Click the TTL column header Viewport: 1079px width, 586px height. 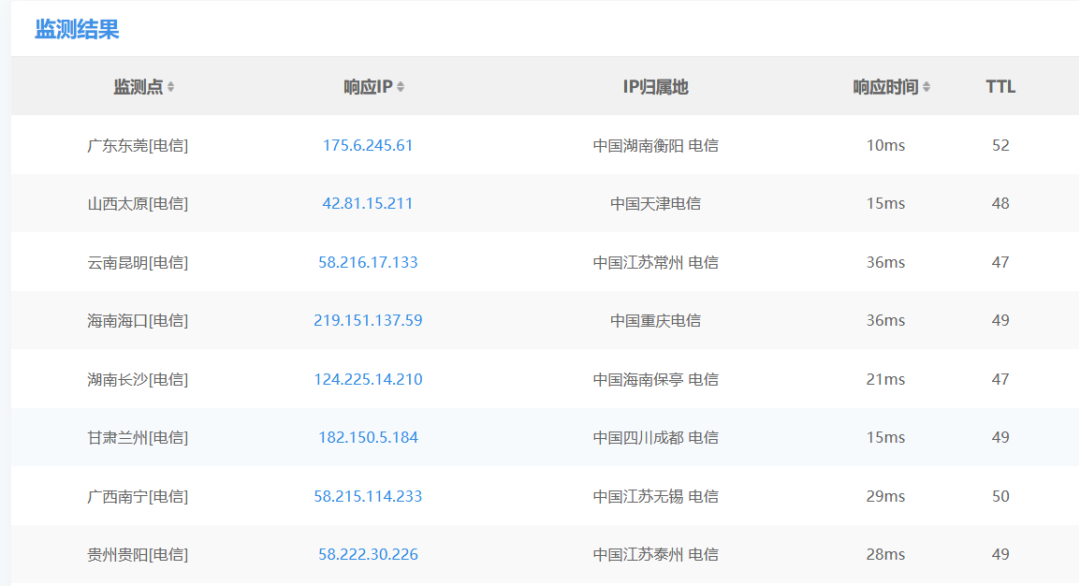pyautogui.click(x=1000, y=87)
